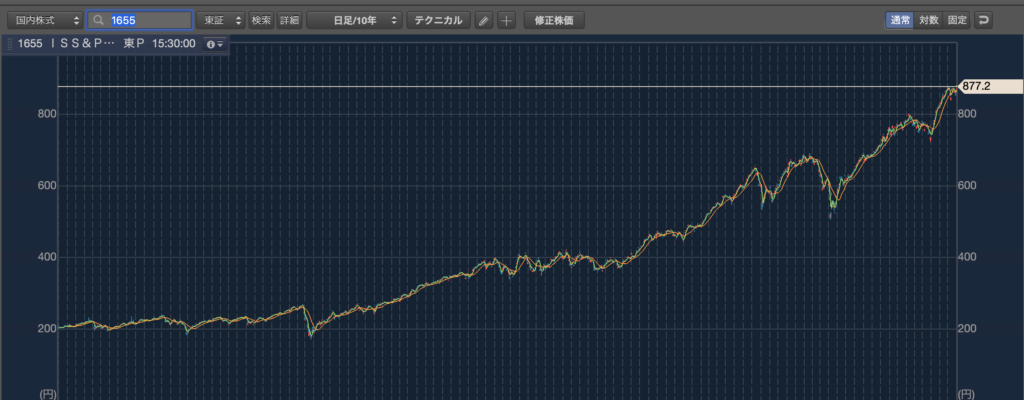
Task: Open the info dropdown beside 15:30:00
Action: coord(216,44)
